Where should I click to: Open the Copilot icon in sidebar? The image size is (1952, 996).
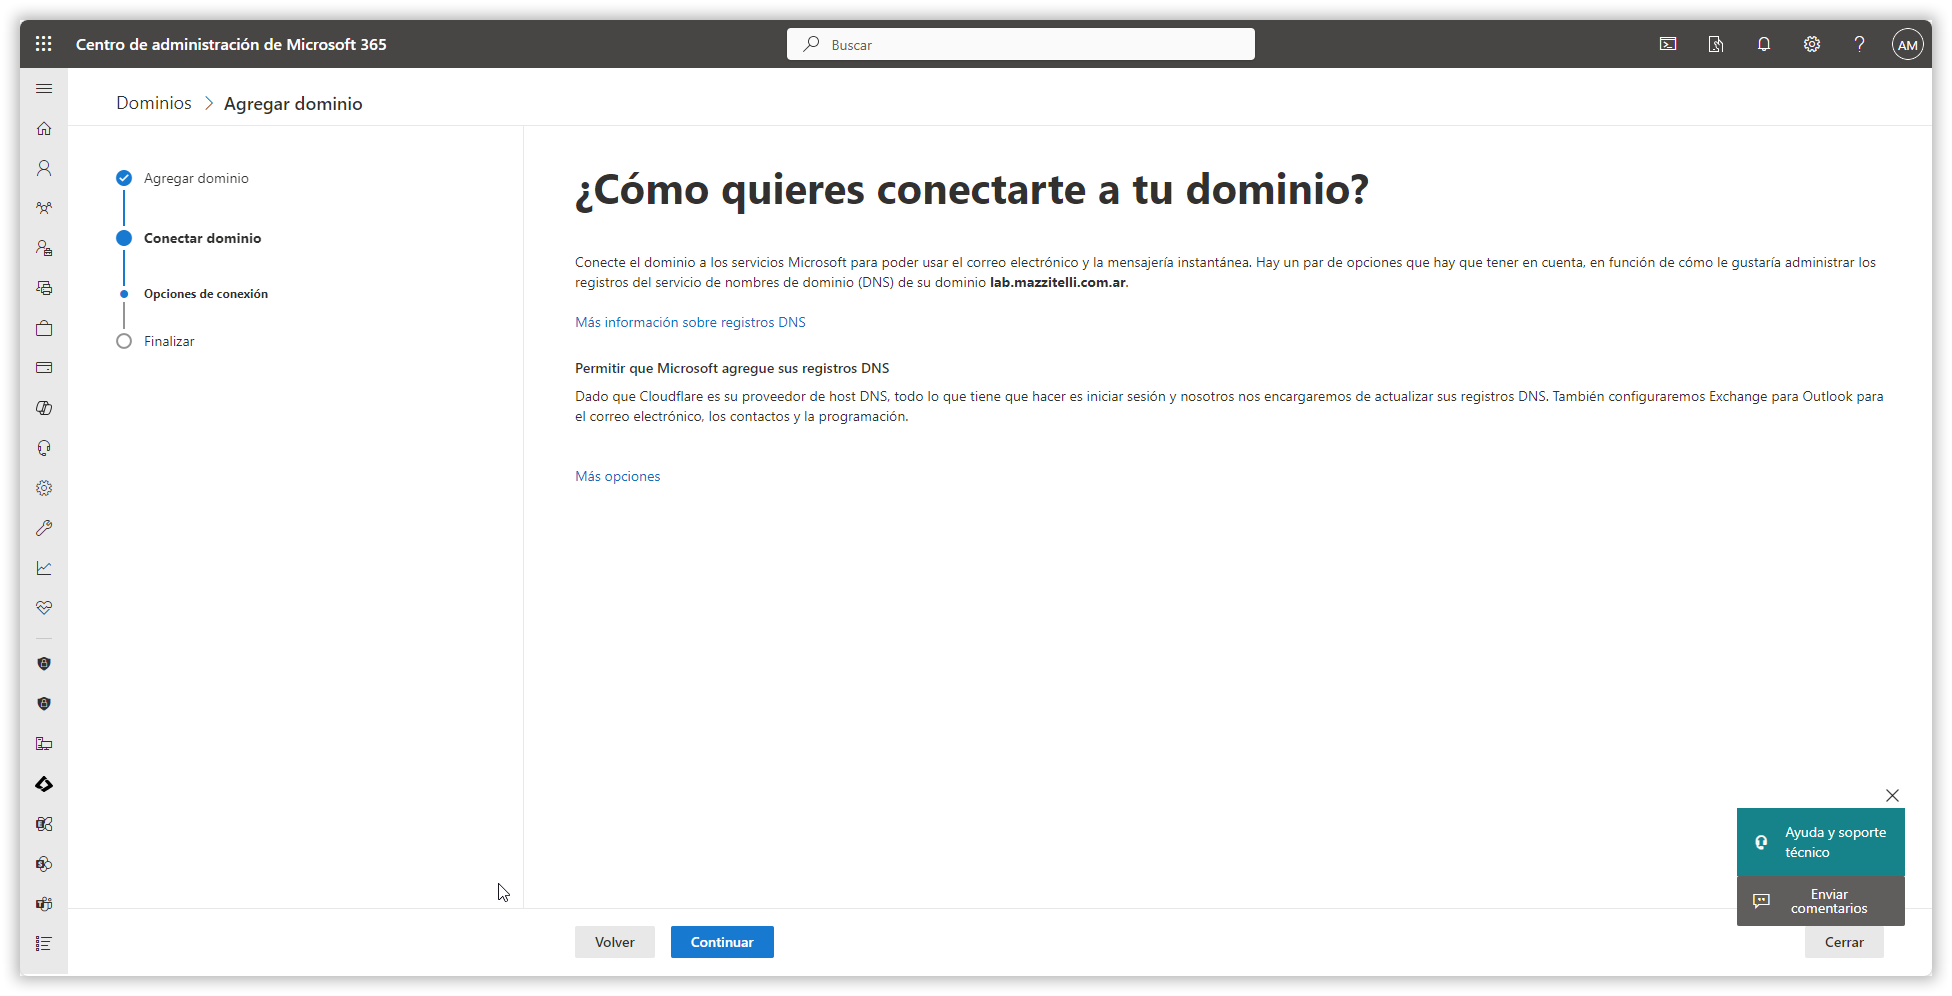44,408
